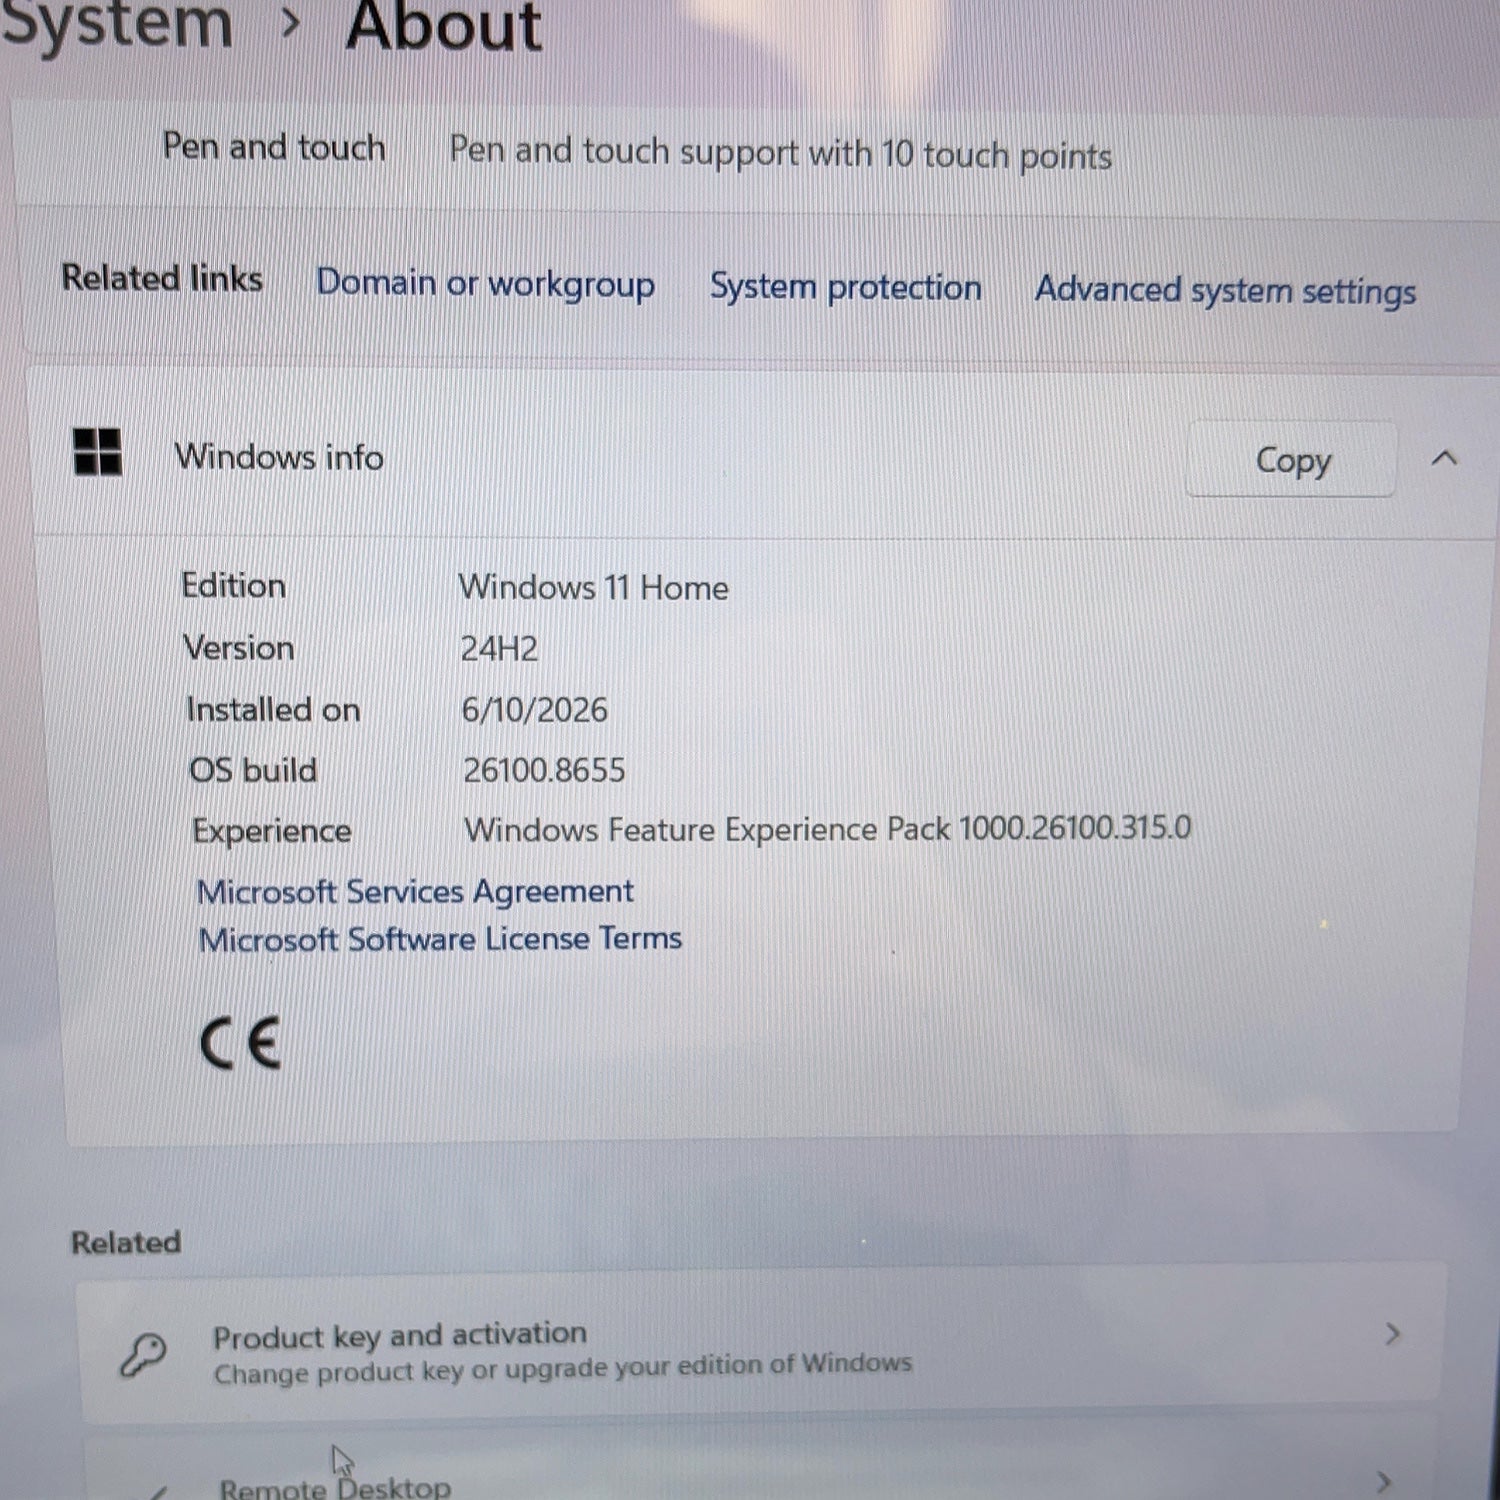Select the Installed on date 6/10/2026

(534, 710)
